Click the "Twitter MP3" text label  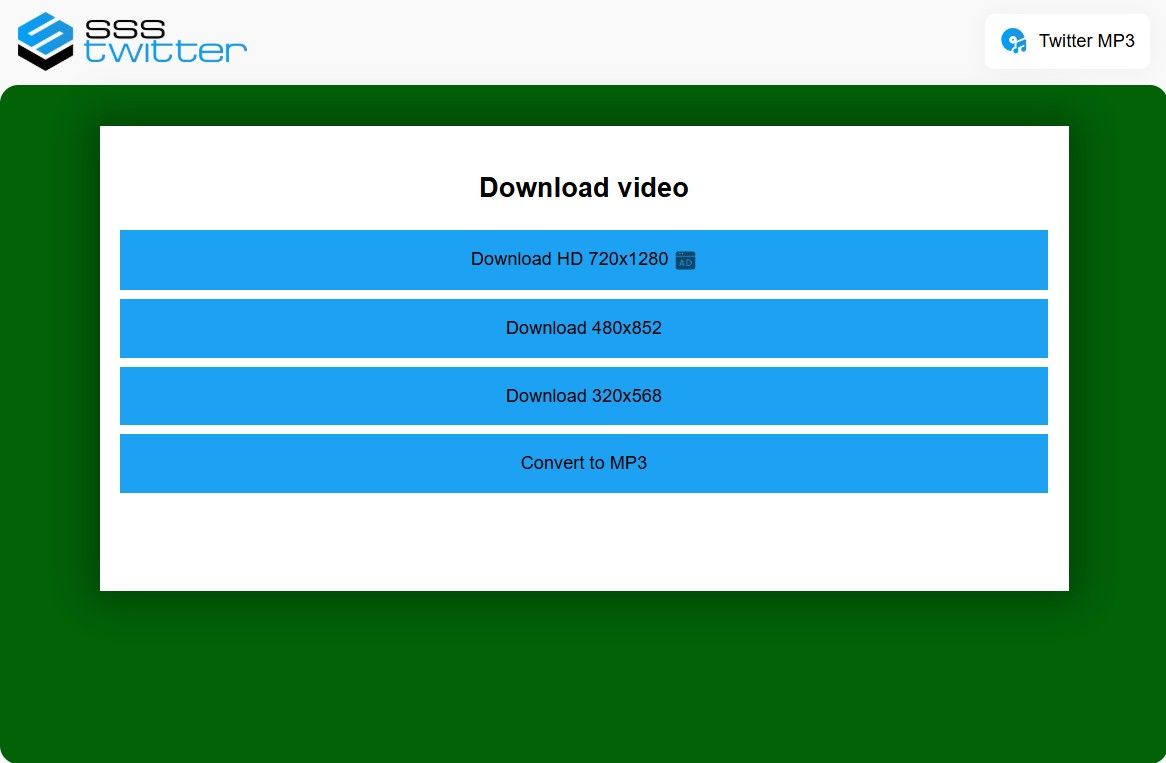(x=1086, y=41)
